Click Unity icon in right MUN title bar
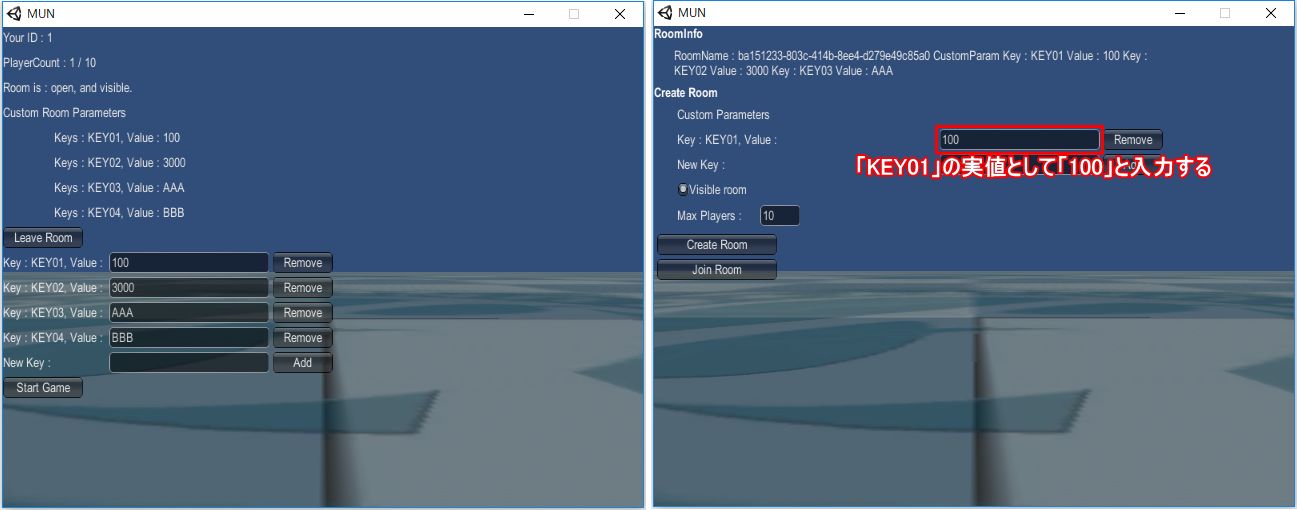 tap(665, 13)
